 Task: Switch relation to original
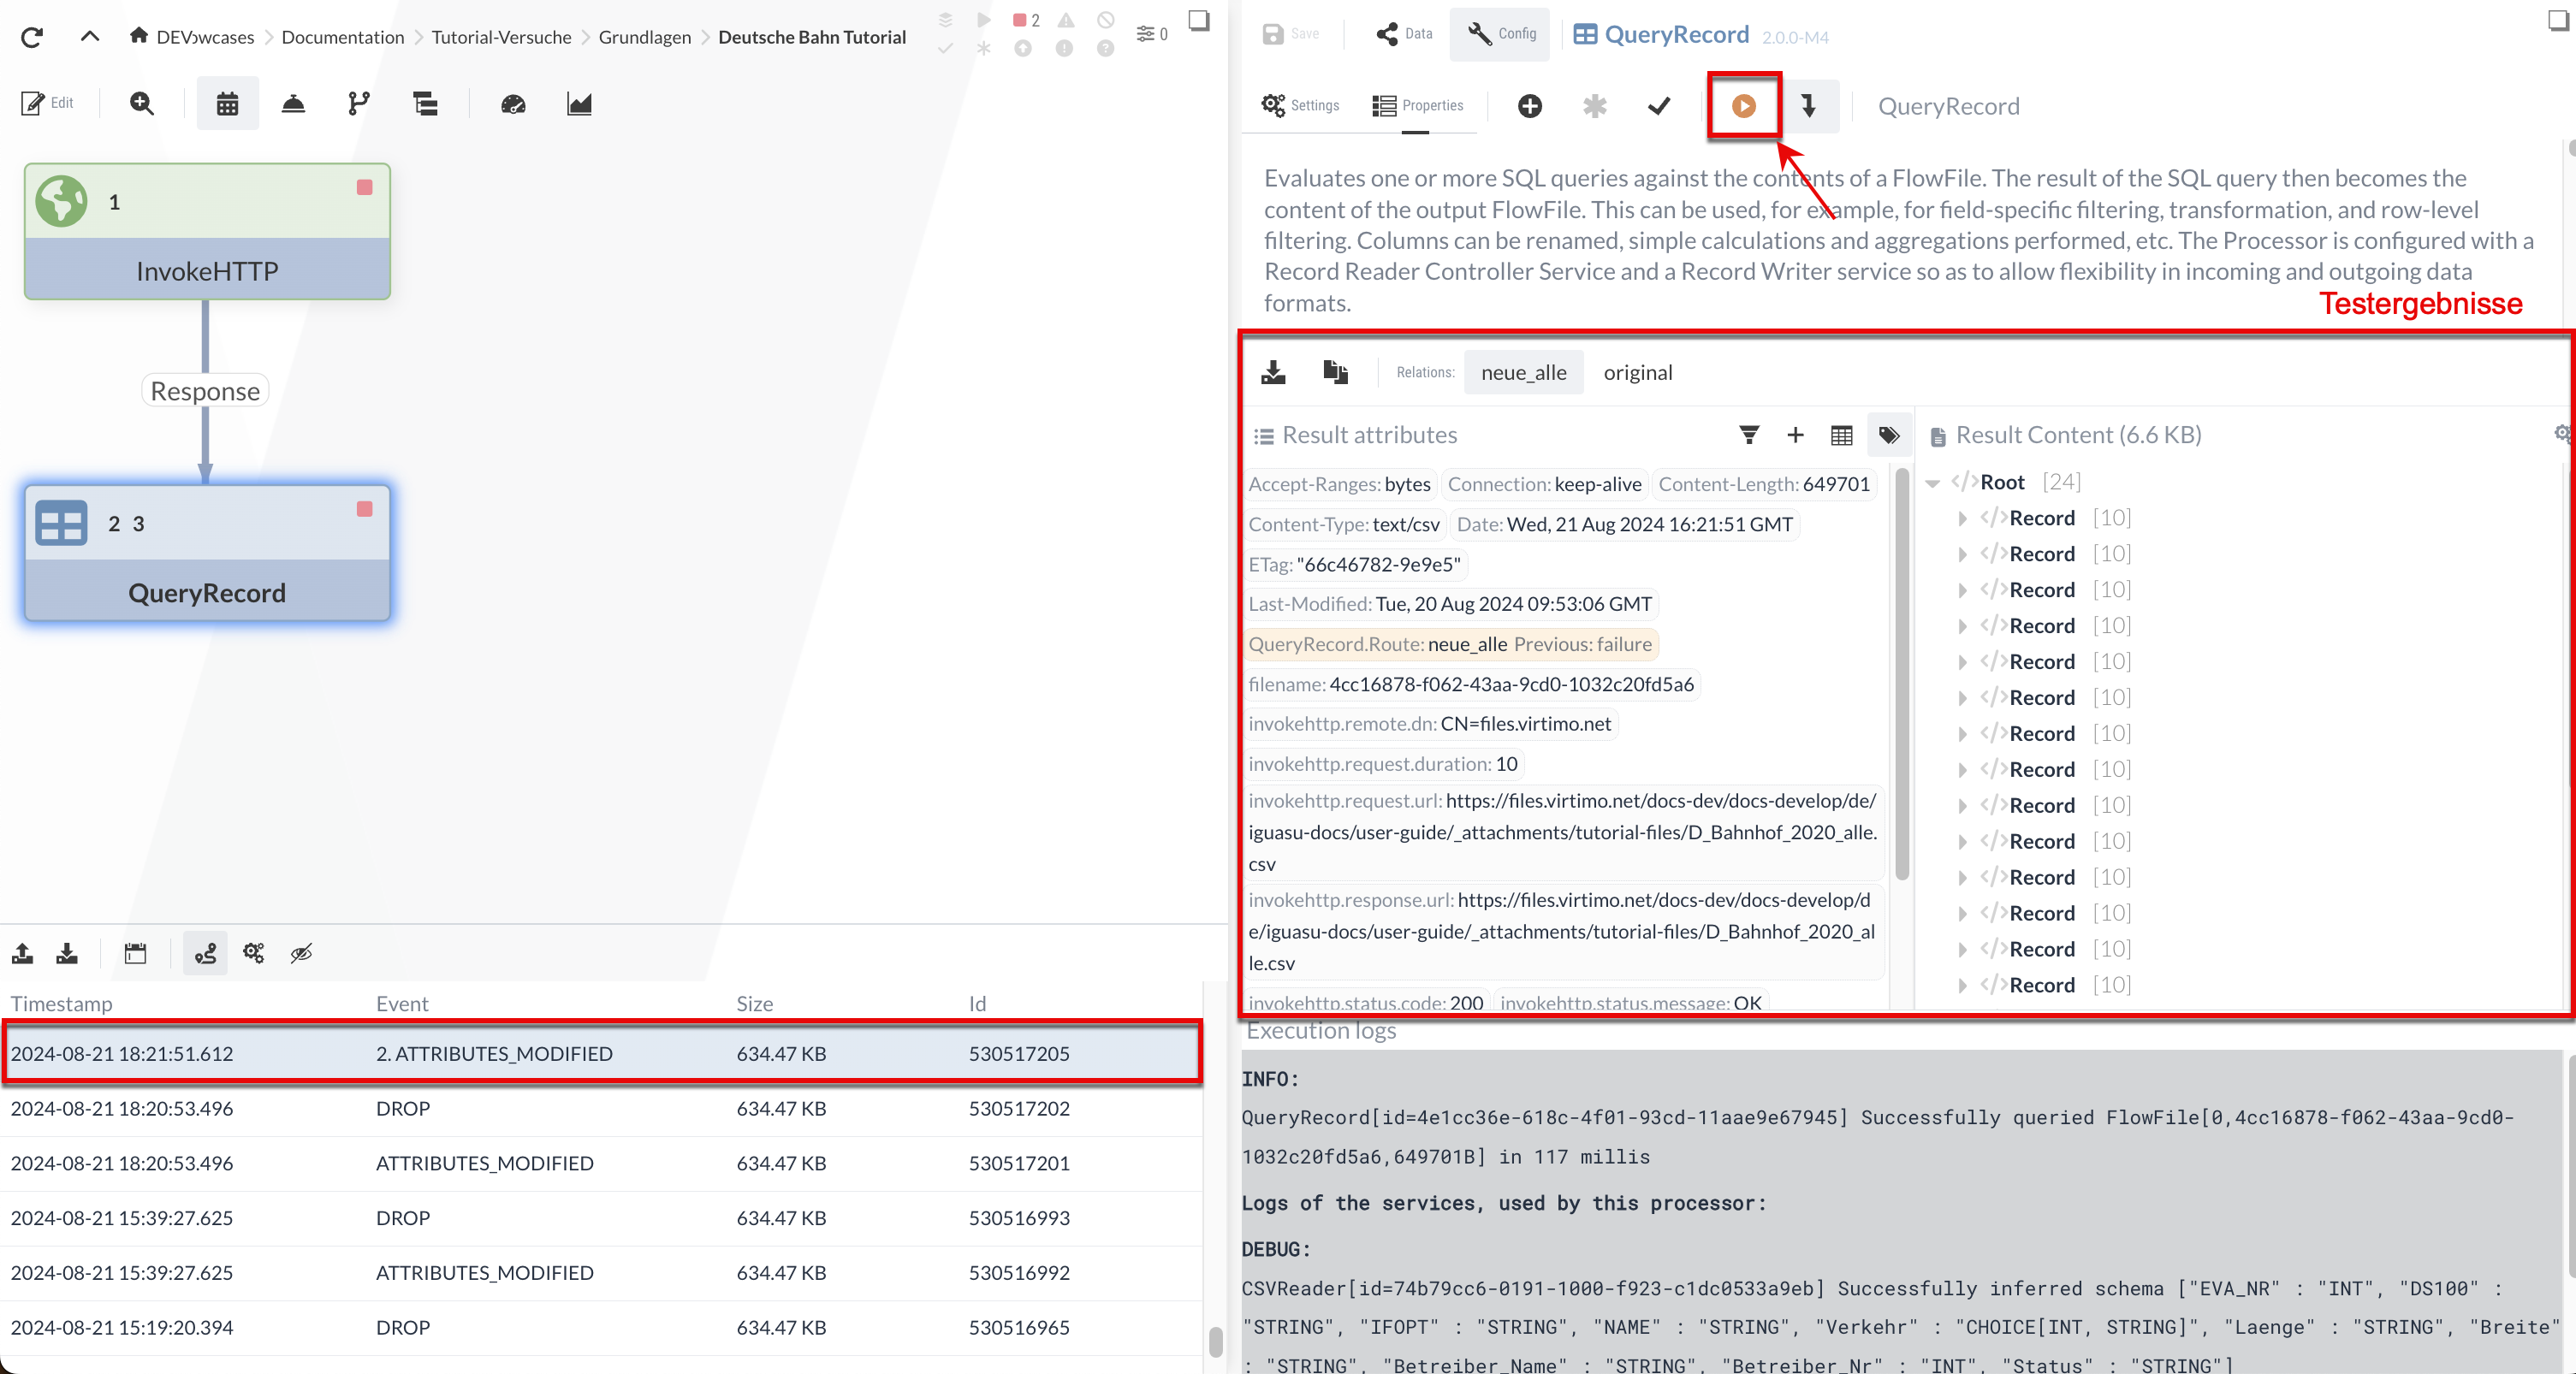[x=1638, y=372]
